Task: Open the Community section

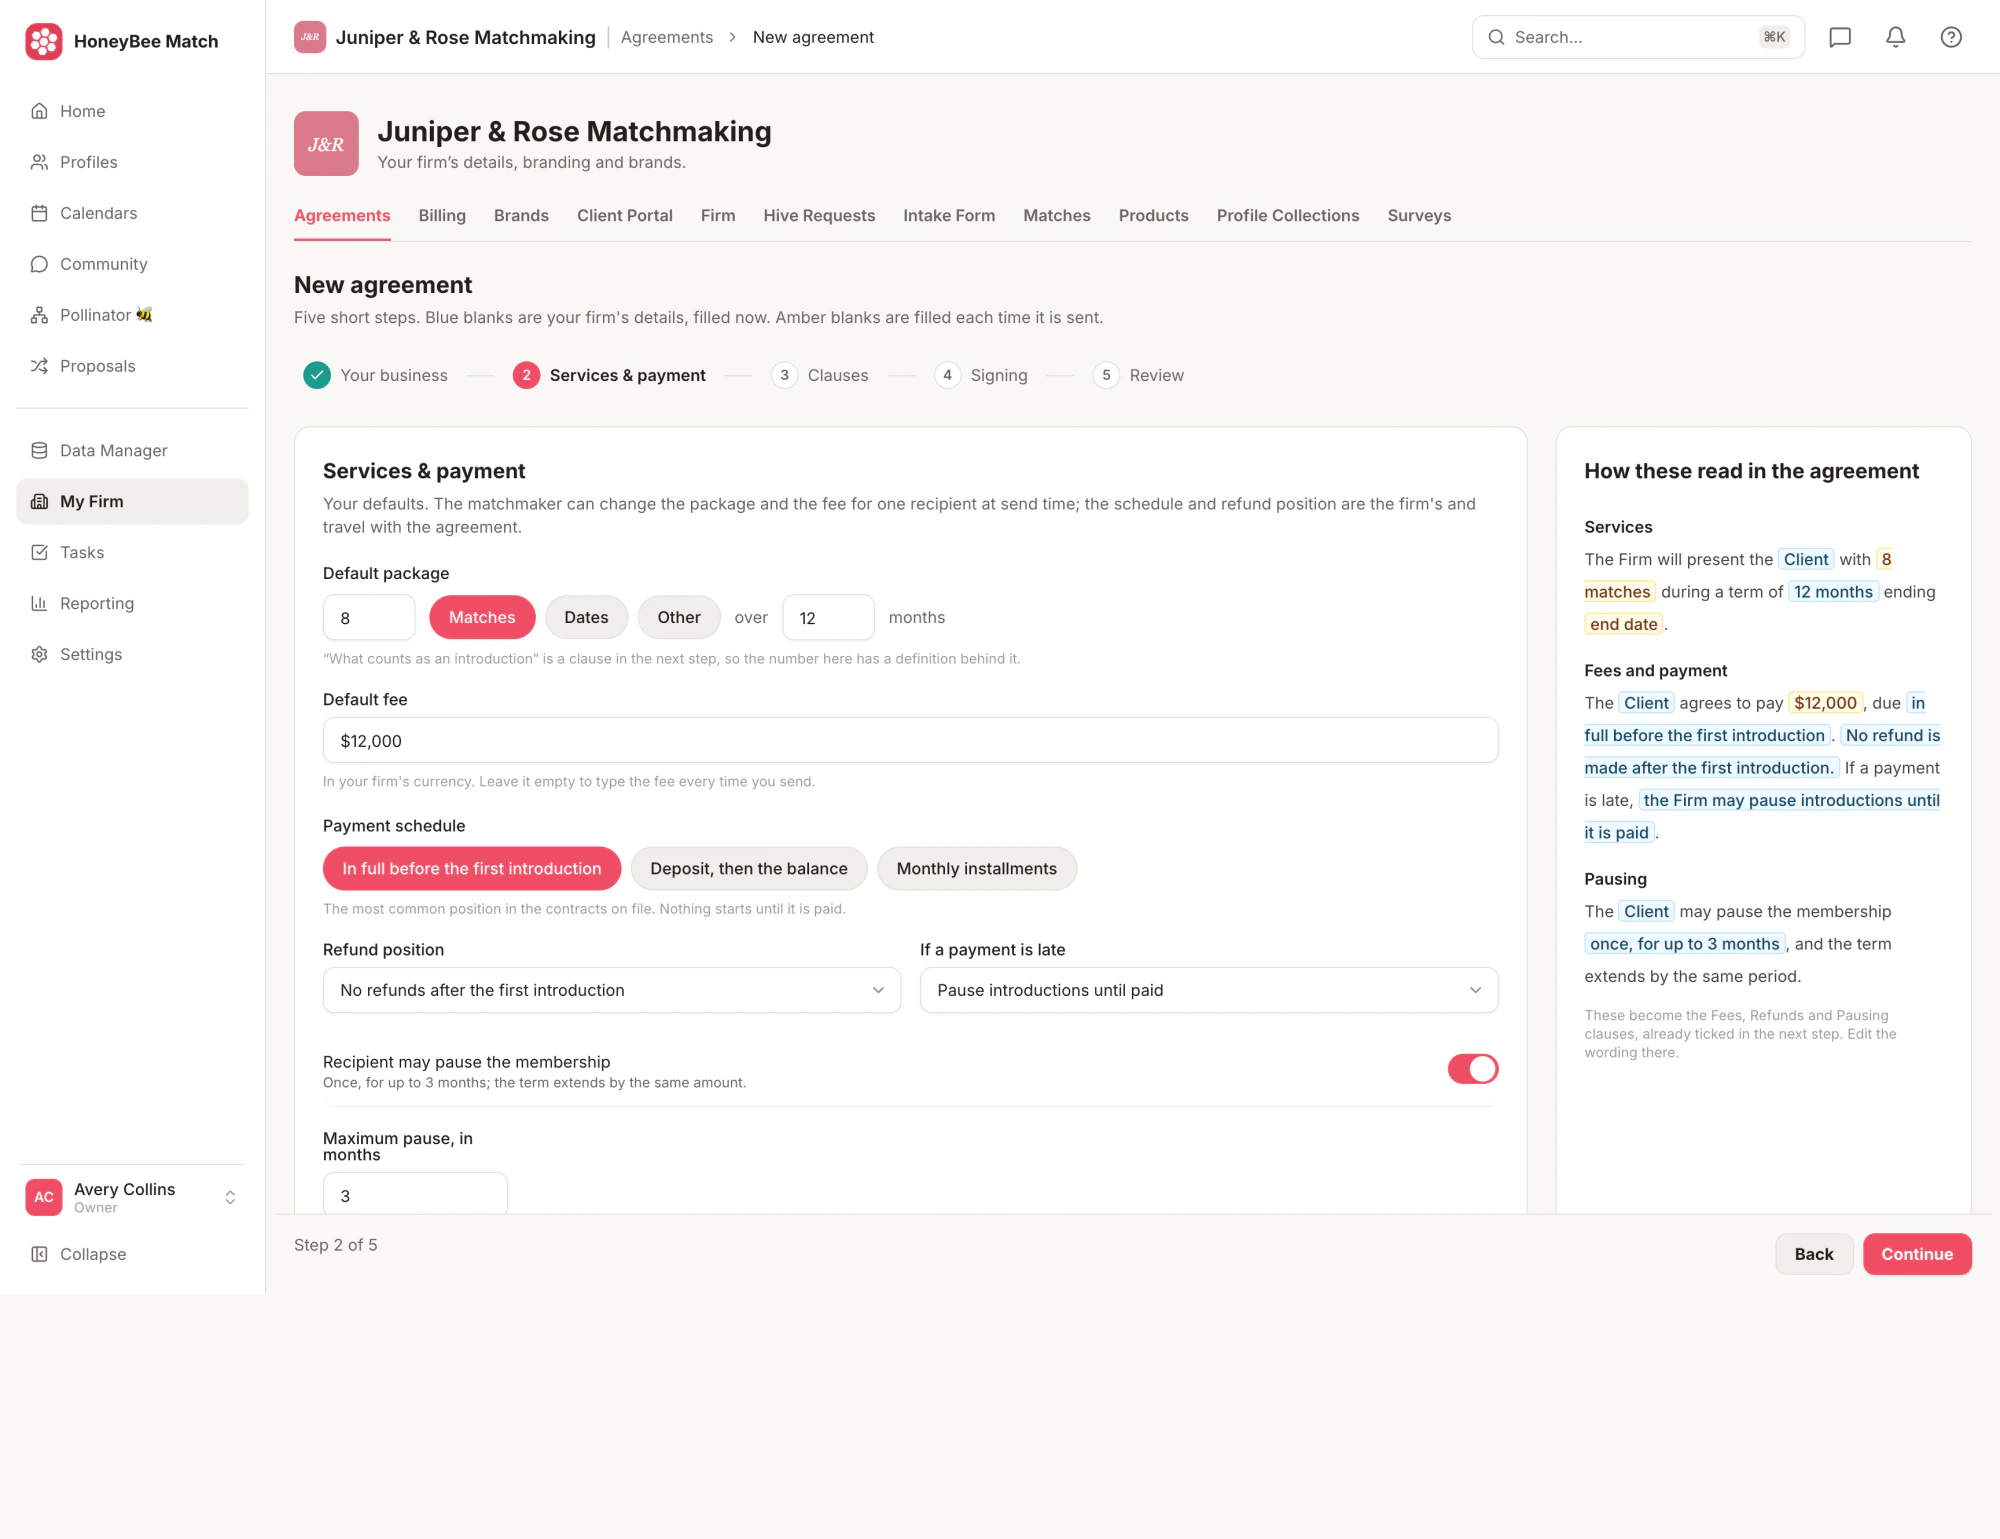Action: [132, 264]
